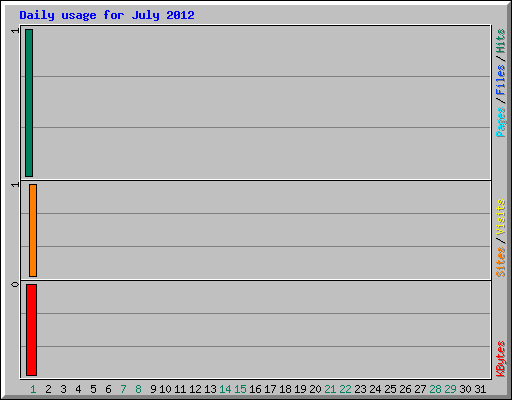Click the yellow 'Visits' legend label
Viewport: 512px width, 400px height.
[x=501, y=217]
